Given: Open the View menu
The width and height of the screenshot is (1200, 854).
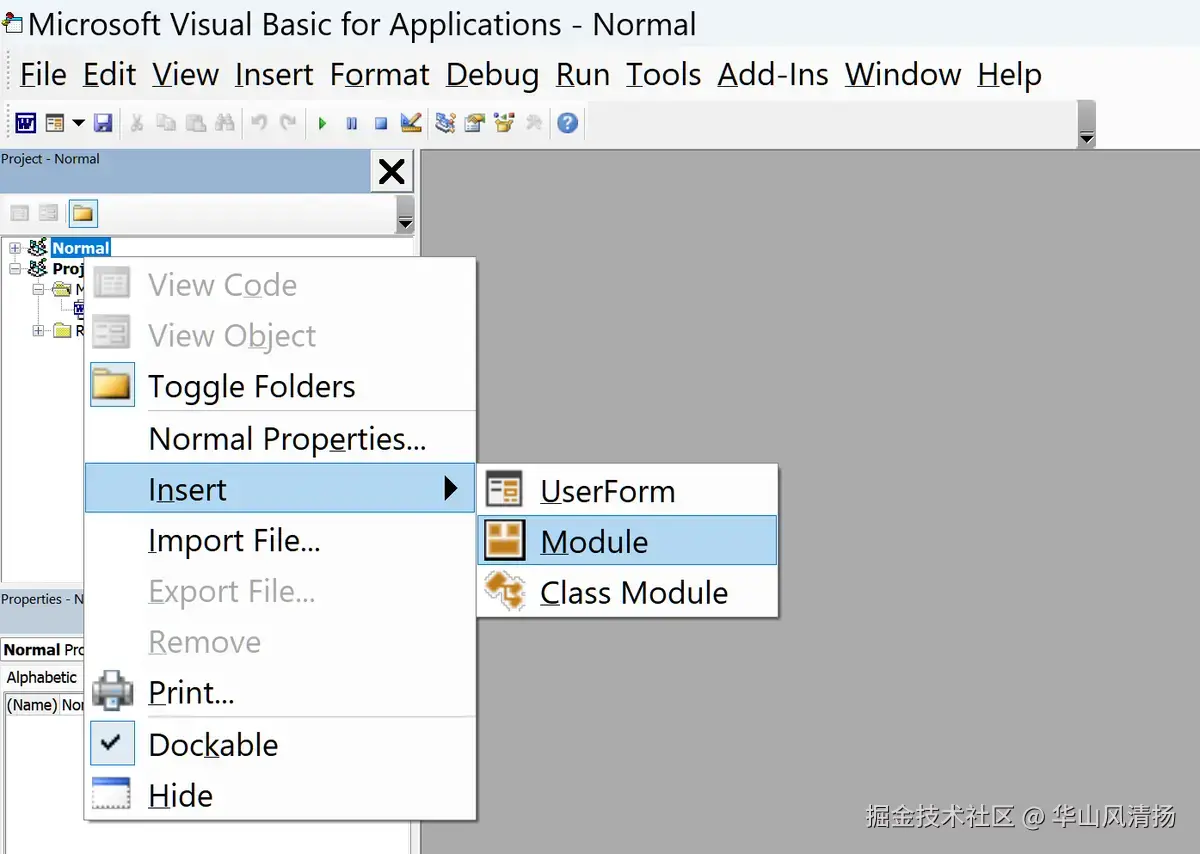Looking at the screenshot, I should [186, 74].
